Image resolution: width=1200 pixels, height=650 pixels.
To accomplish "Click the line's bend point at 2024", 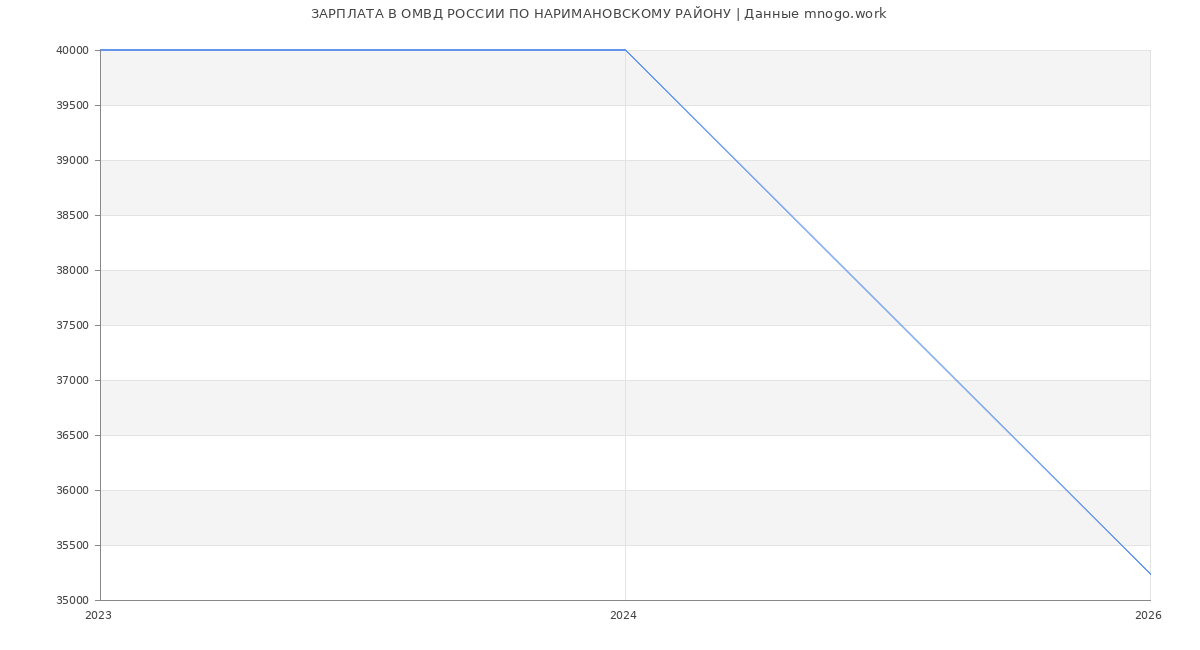I will [x=625, y=50].
